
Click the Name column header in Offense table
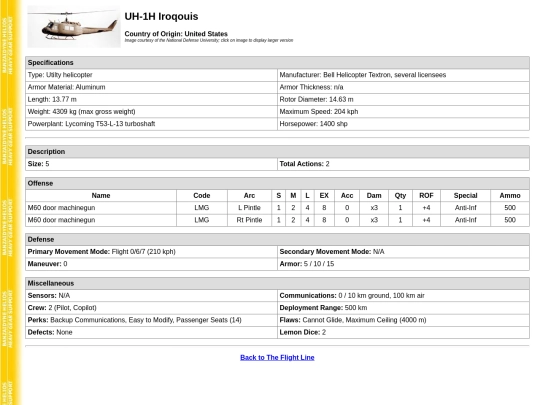[101, 196]
